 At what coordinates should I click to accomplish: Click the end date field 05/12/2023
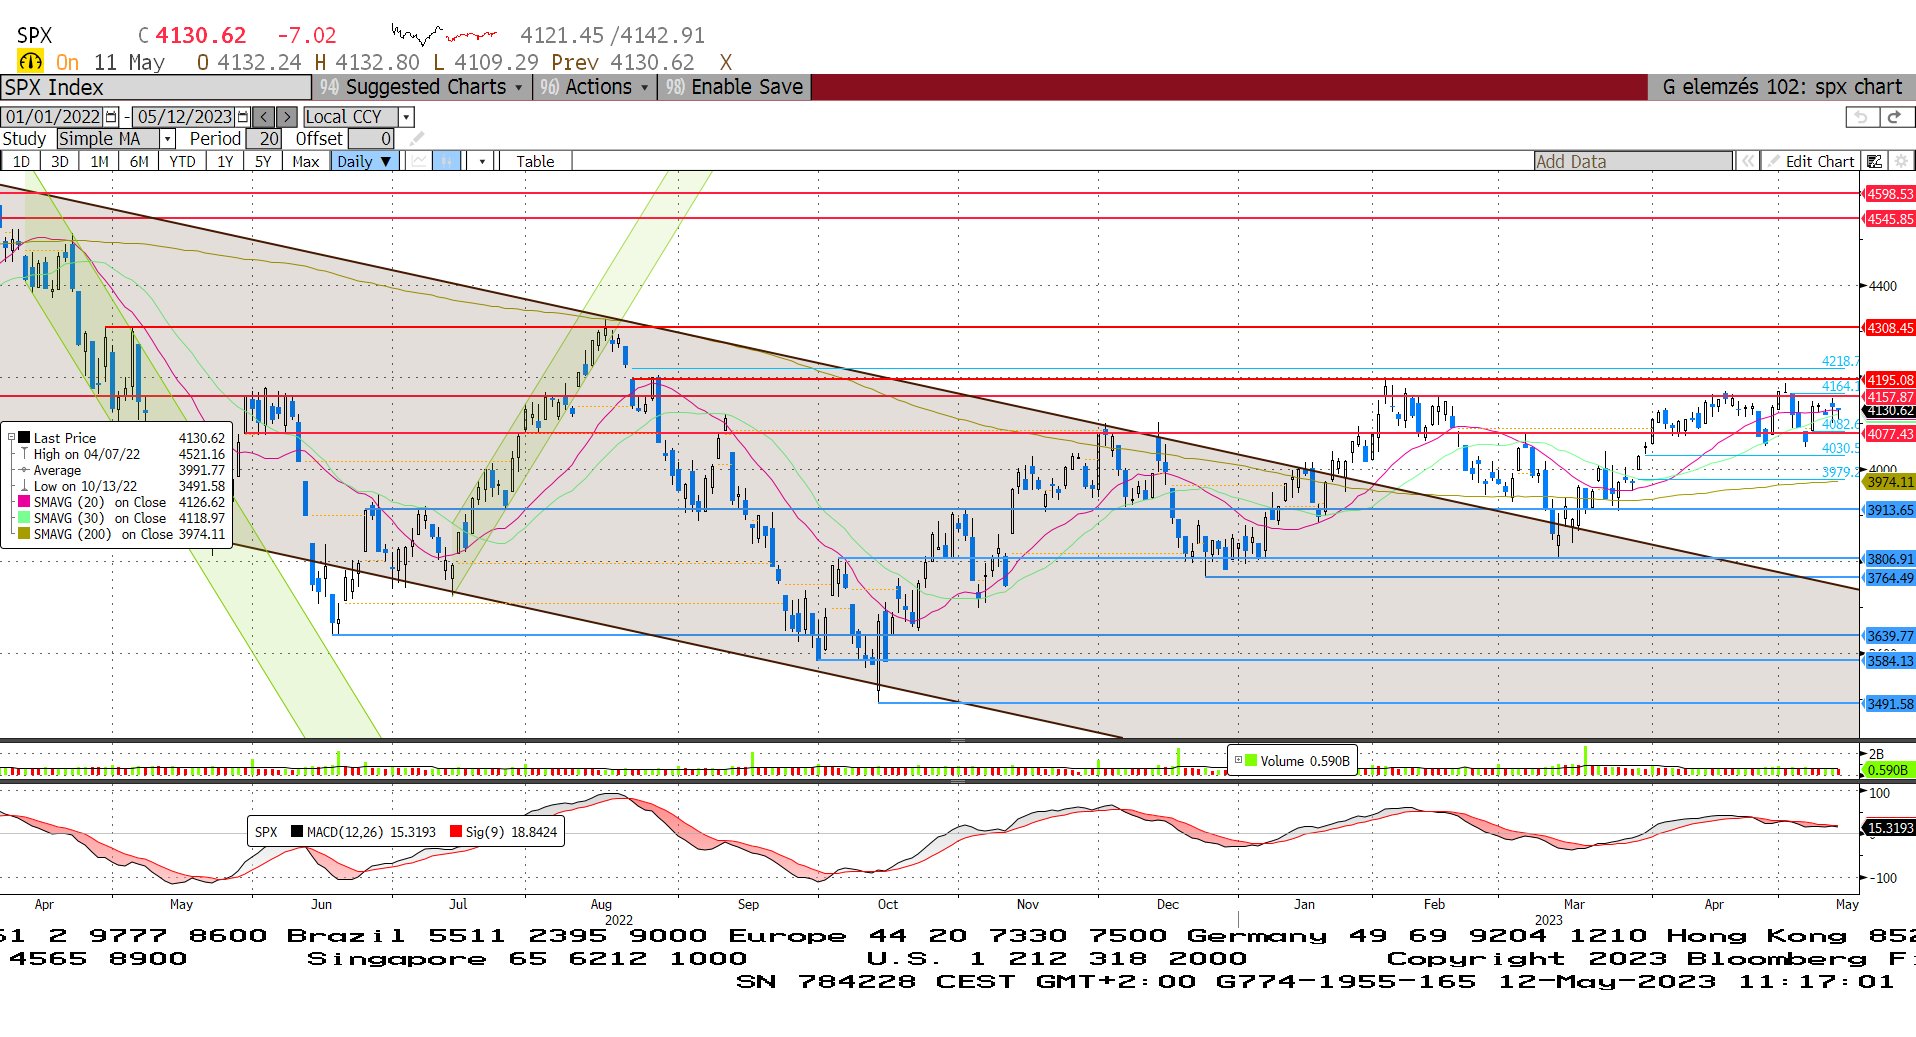coord(184,117)
